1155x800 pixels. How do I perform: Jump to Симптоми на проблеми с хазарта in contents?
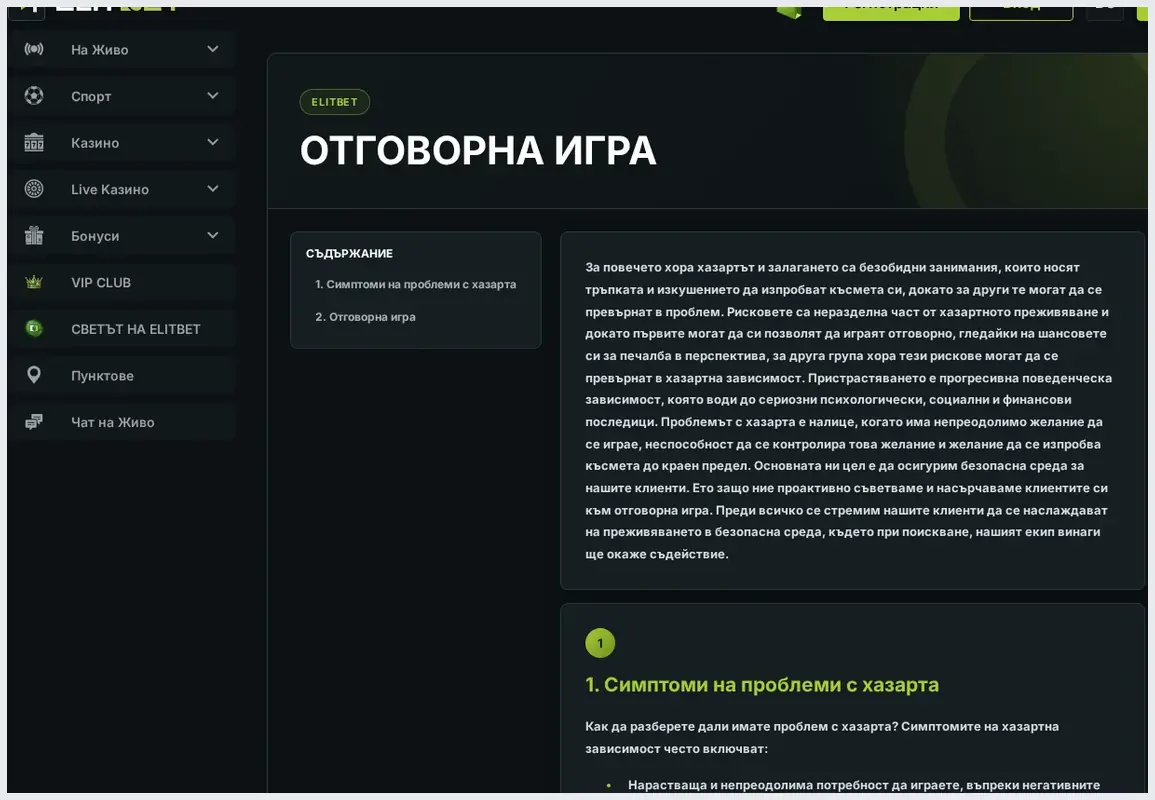point(415,284)
